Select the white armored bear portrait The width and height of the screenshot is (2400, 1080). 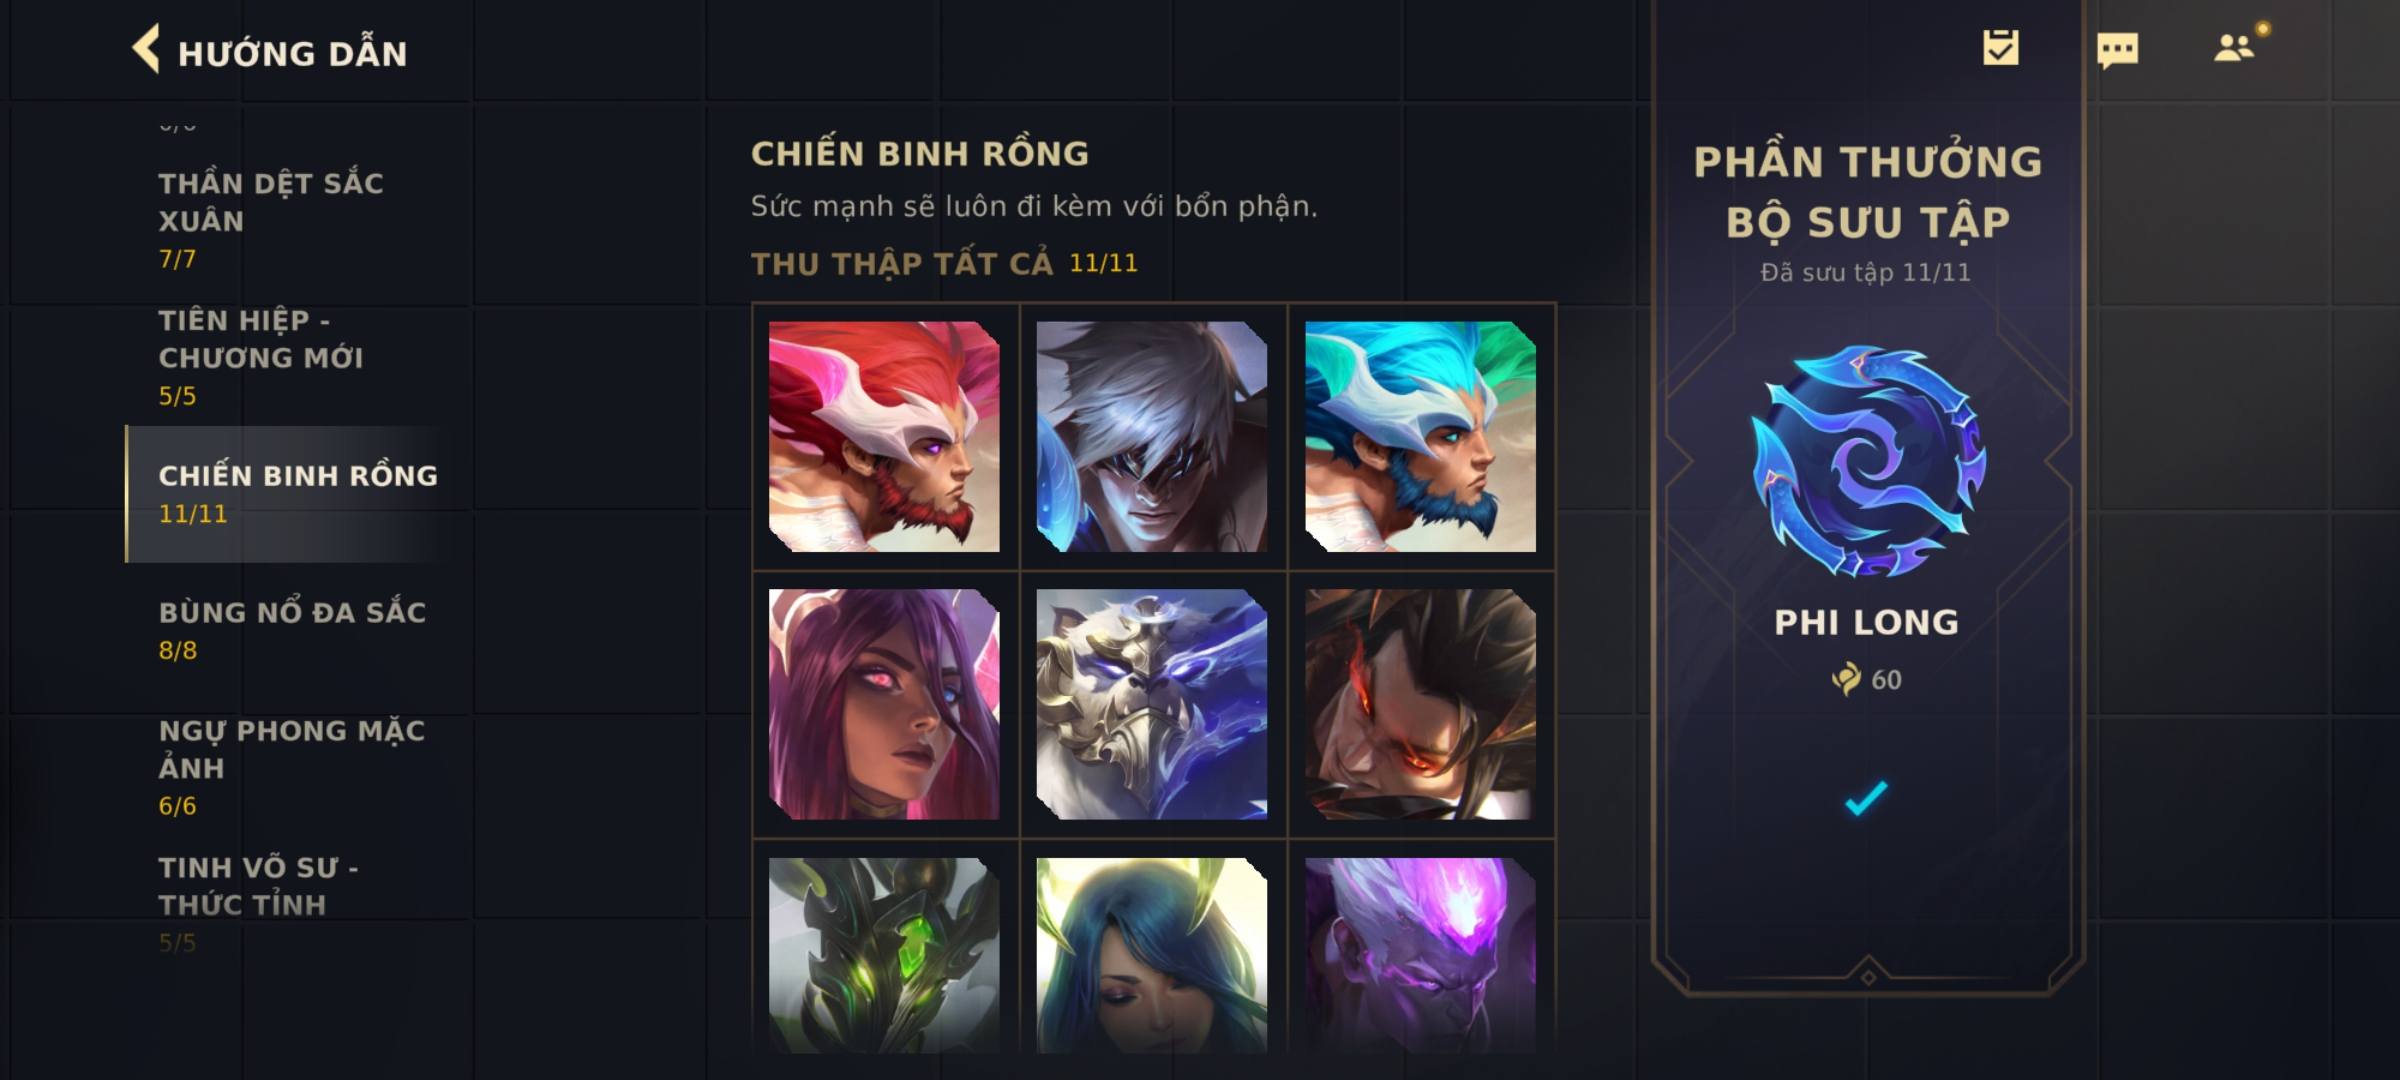coord(1152,704)
